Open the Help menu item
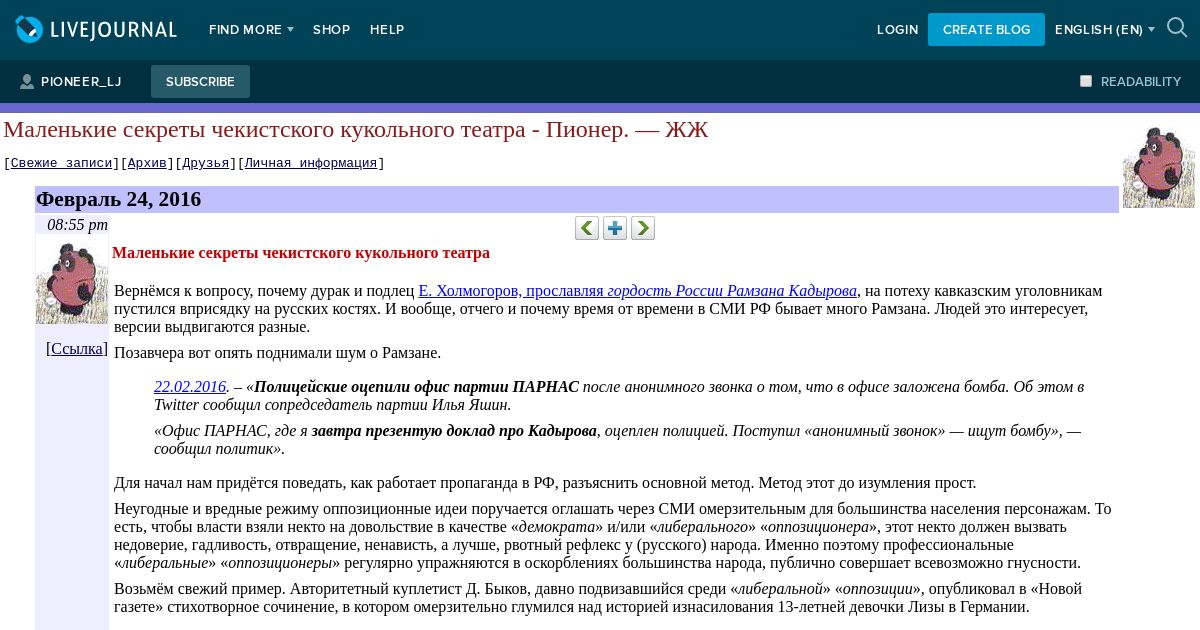This screenshot has width=1200, height=630. coord(387,30)
